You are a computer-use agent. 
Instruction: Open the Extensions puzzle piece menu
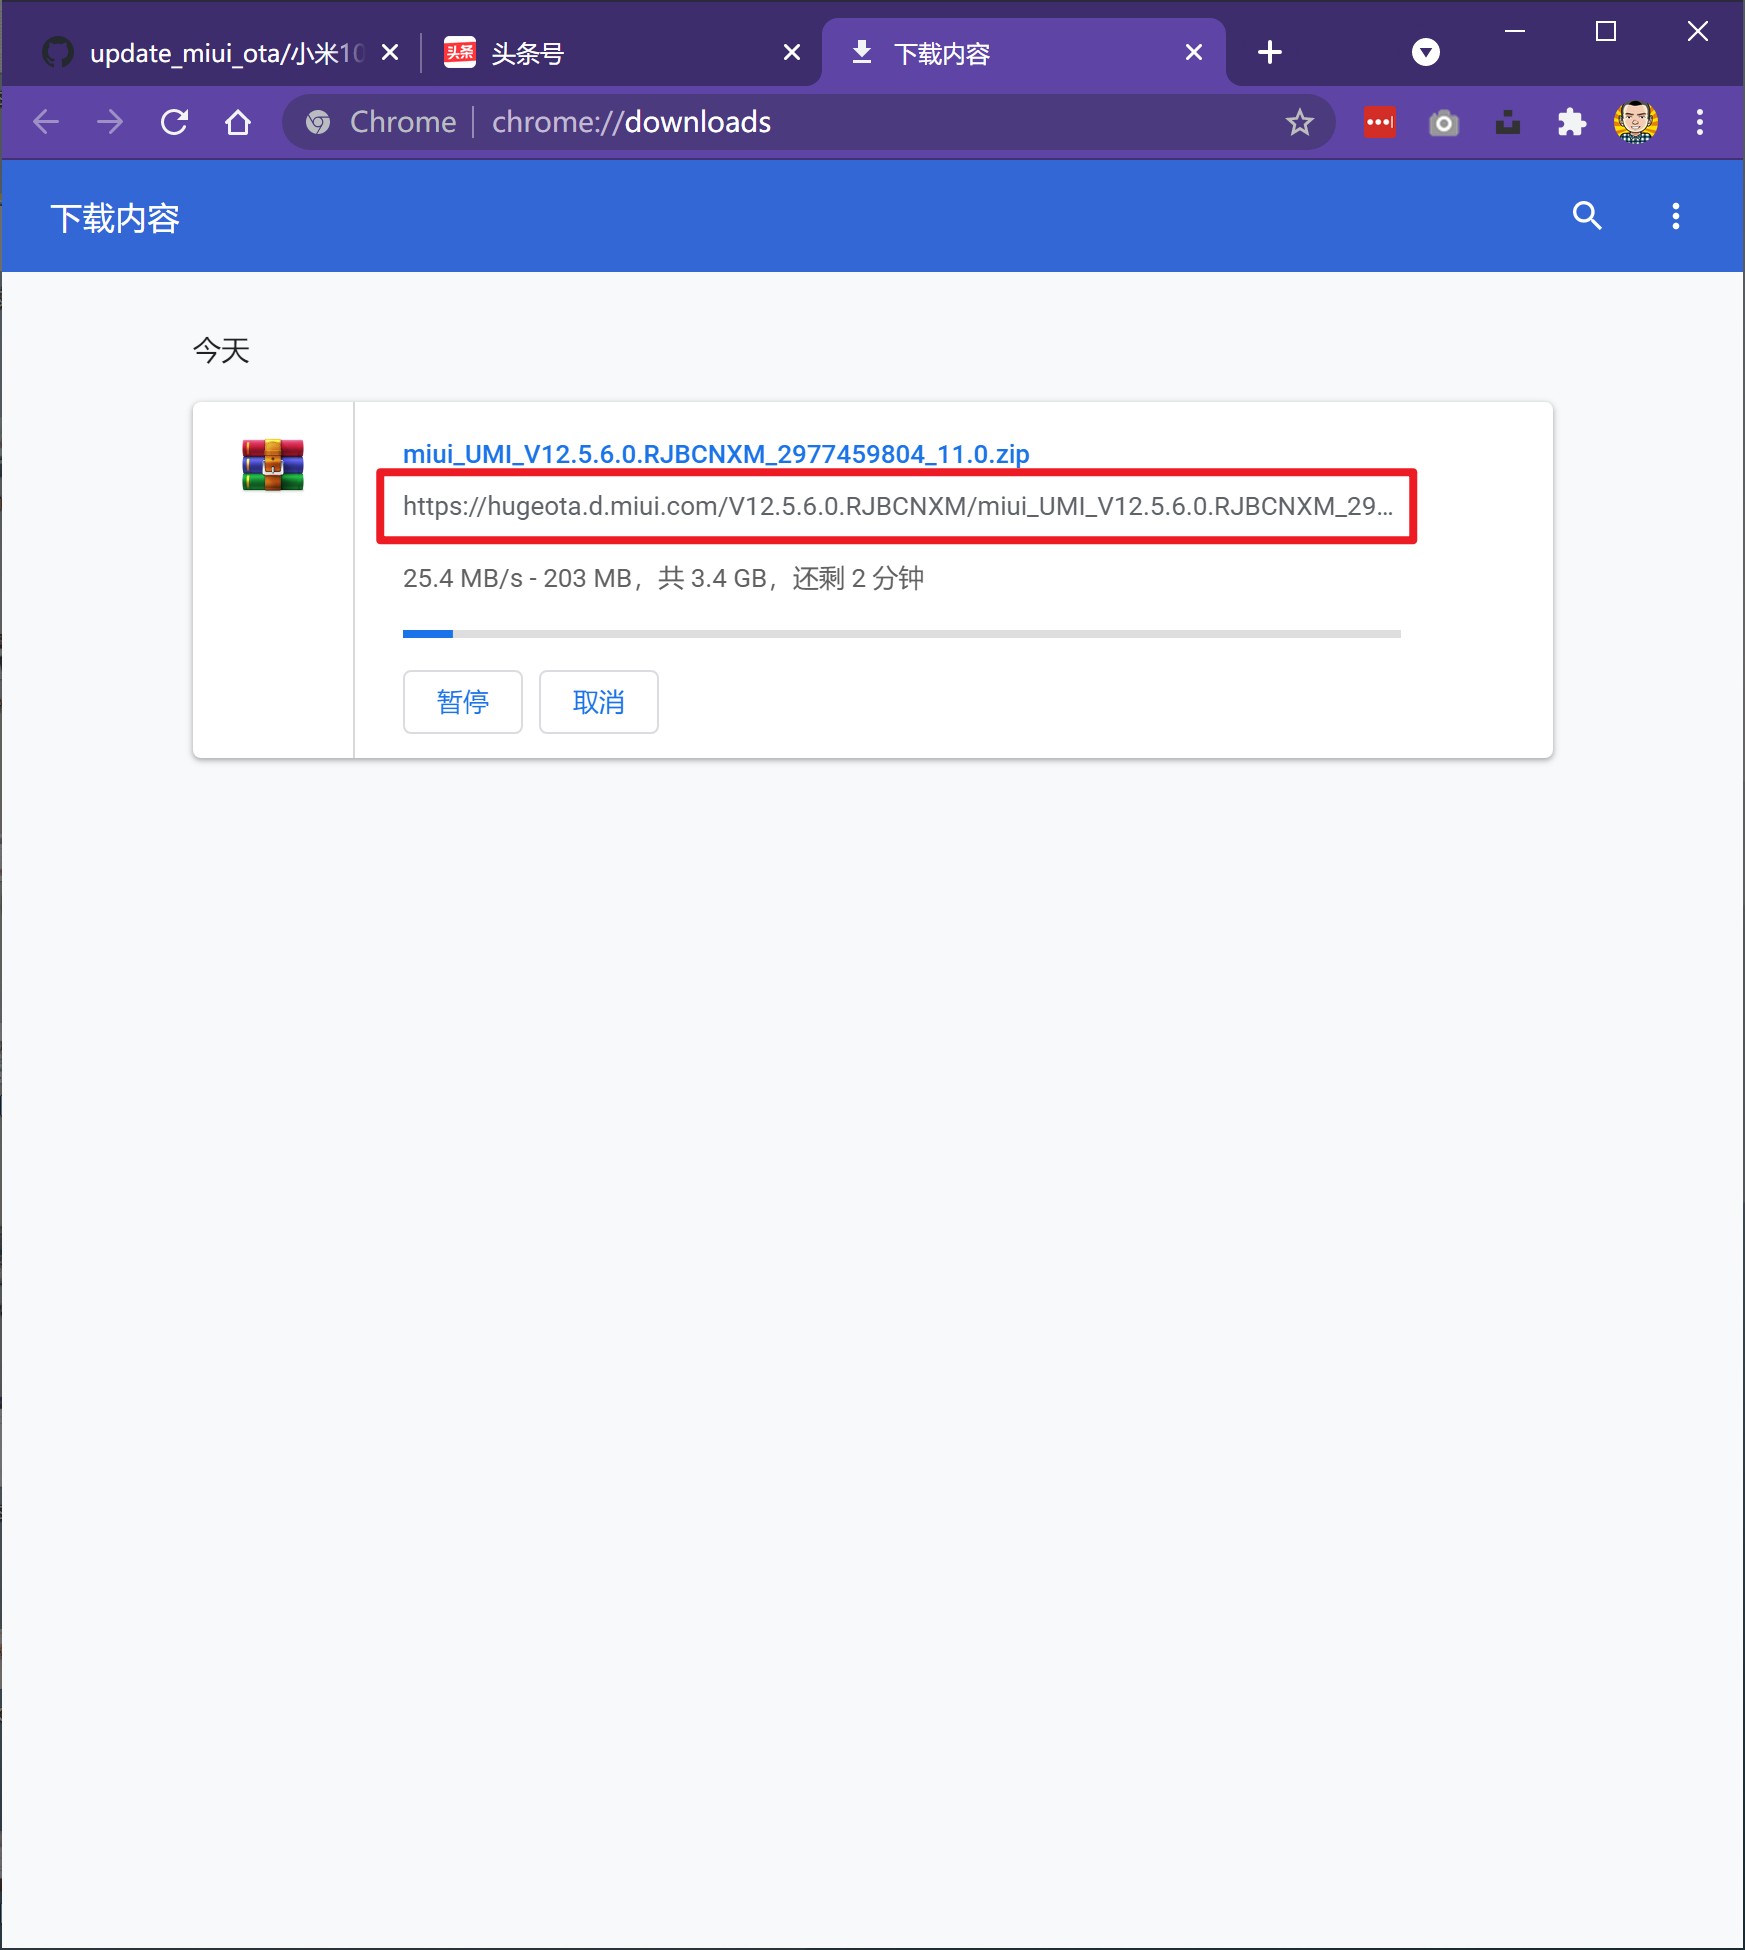(x=1572, y=121)
